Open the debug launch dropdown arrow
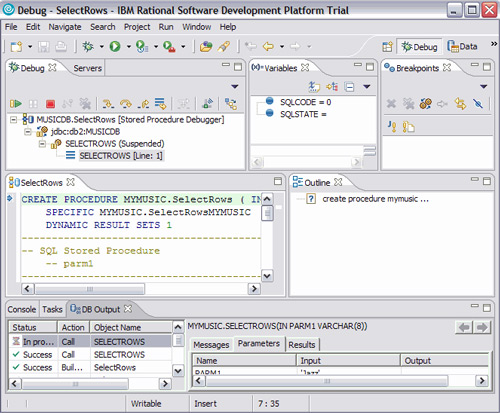Viewport: 500px width, 413px height. pos(102,47)
